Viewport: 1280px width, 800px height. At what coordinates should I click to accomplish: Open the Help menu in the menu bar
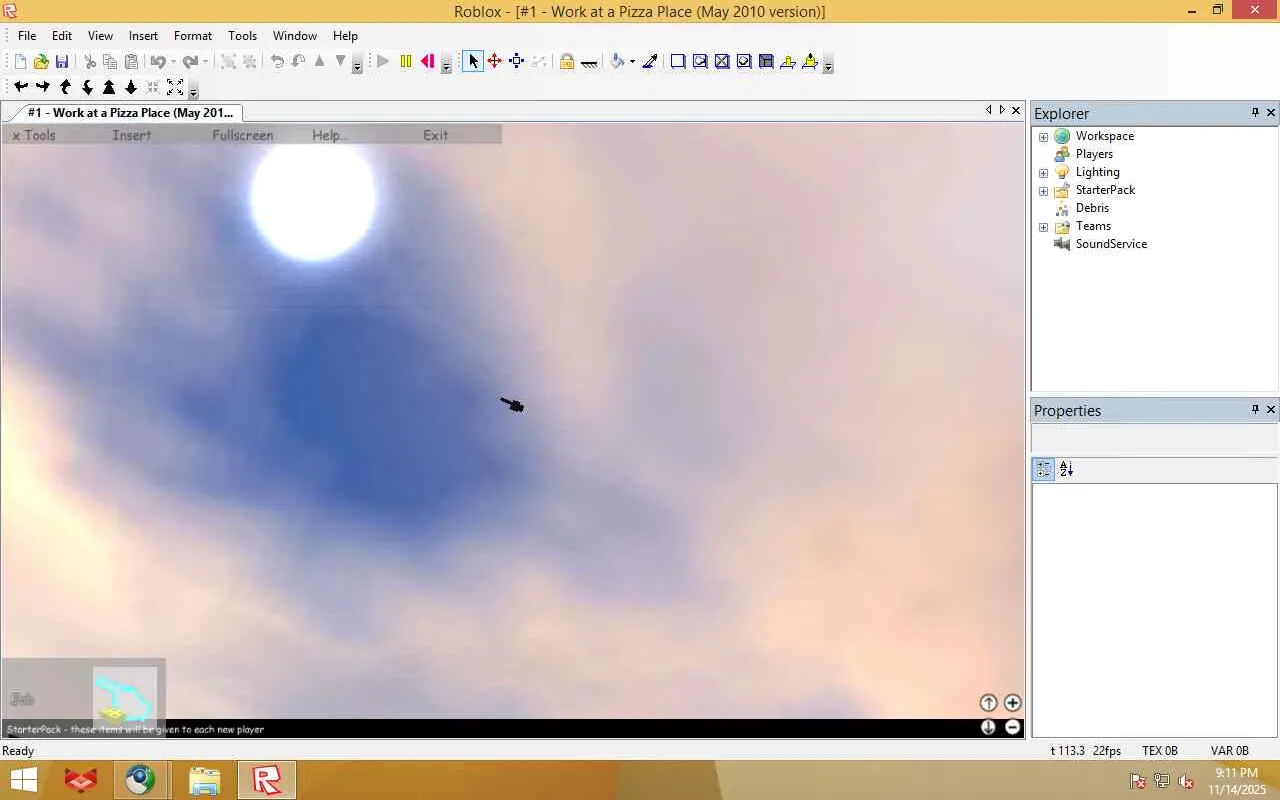(345, 36)
